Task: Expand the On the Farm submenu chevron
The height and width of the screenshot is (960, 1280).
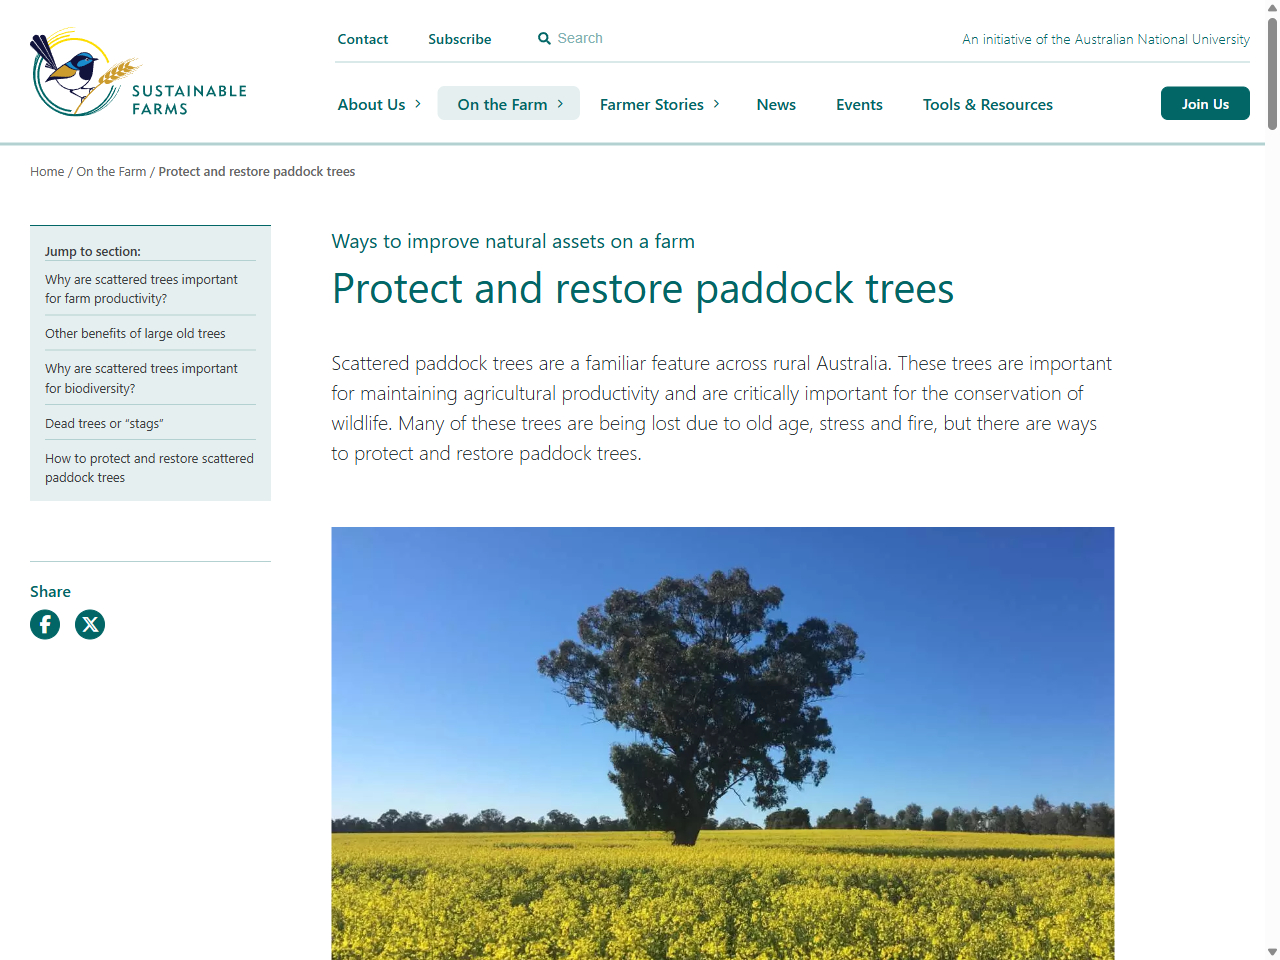Action: tap(560, 103)
